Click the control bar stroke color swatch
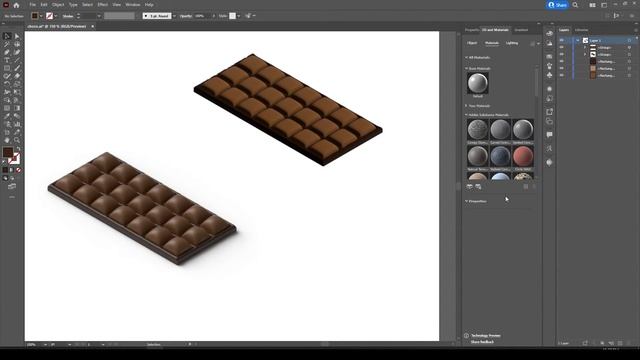Viewport: 640px width, 360px height. (x=50, y=16)
